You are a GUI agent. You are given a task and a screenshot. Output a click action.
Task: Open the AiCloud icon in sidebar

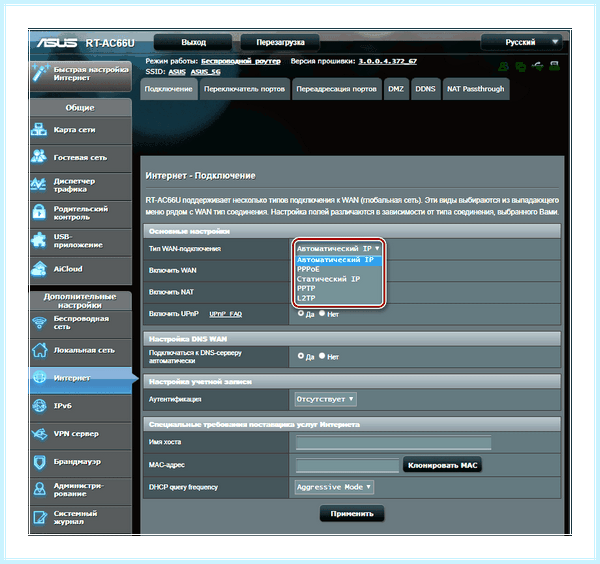(39, 269)
